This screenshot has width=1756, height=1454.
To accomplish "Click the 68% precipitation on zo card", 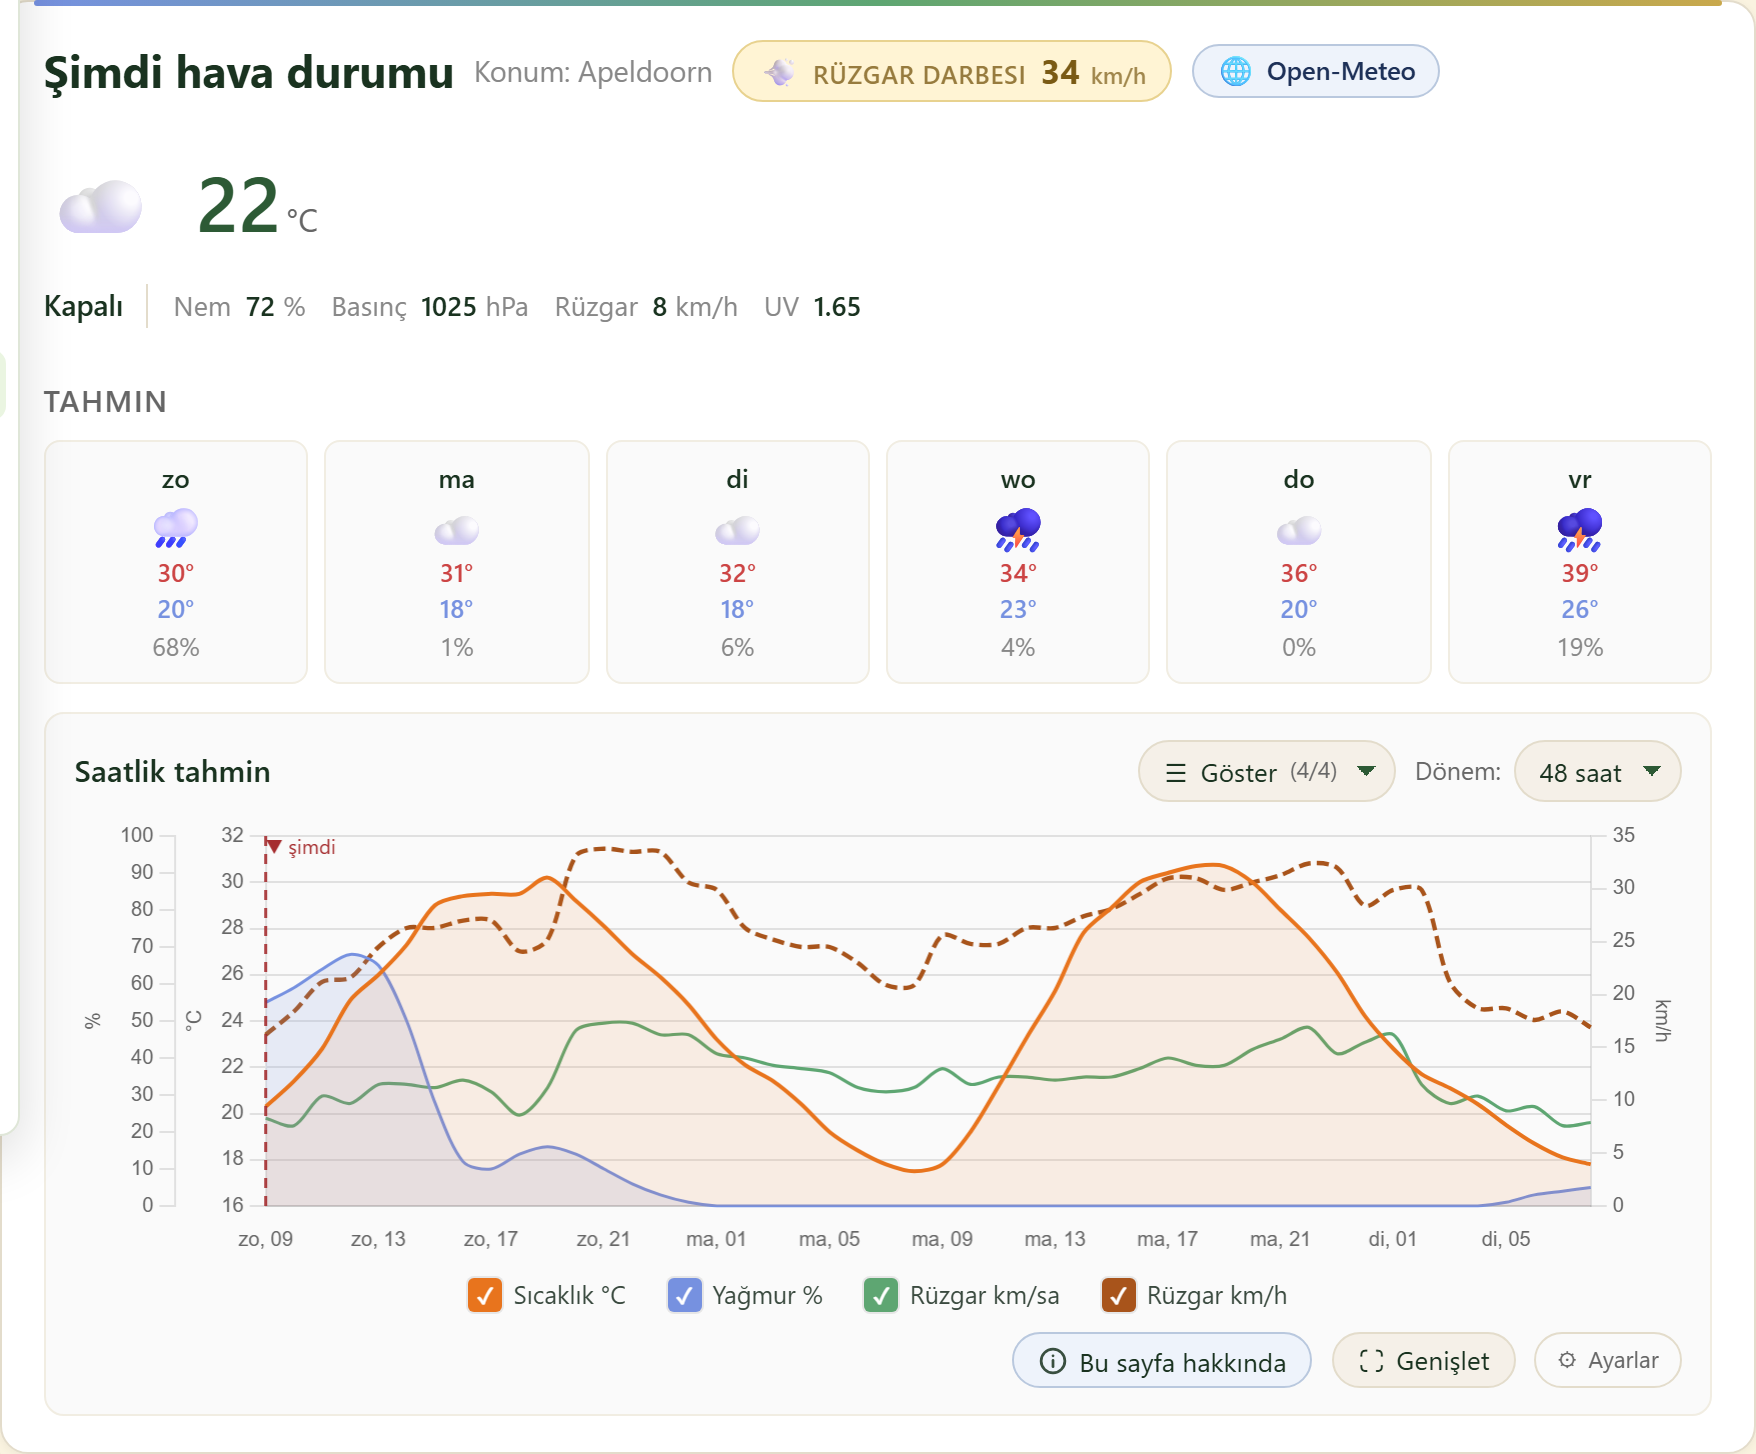I will pyautogui.click(x=176, y=647).
